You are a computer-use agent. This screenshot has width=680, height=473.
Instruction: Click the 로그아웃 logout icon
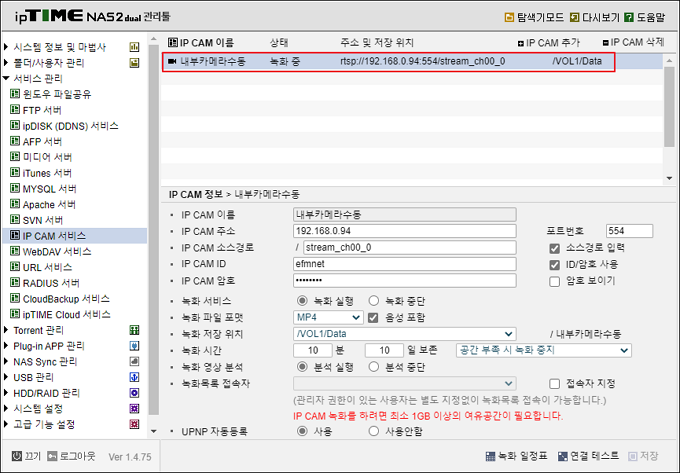[52, 456]
